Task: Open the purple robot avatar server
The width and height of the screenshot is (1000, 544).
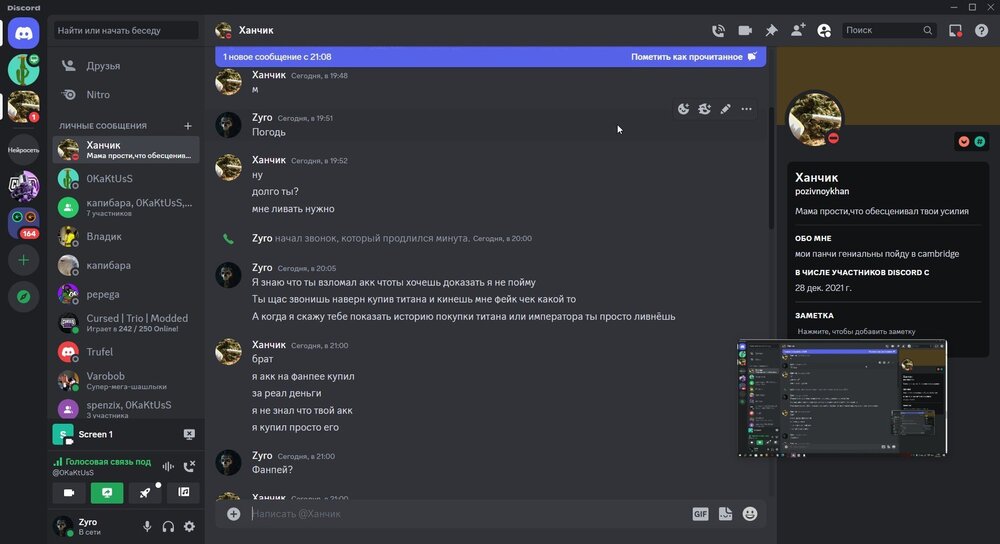Action: tap(24, 186)
